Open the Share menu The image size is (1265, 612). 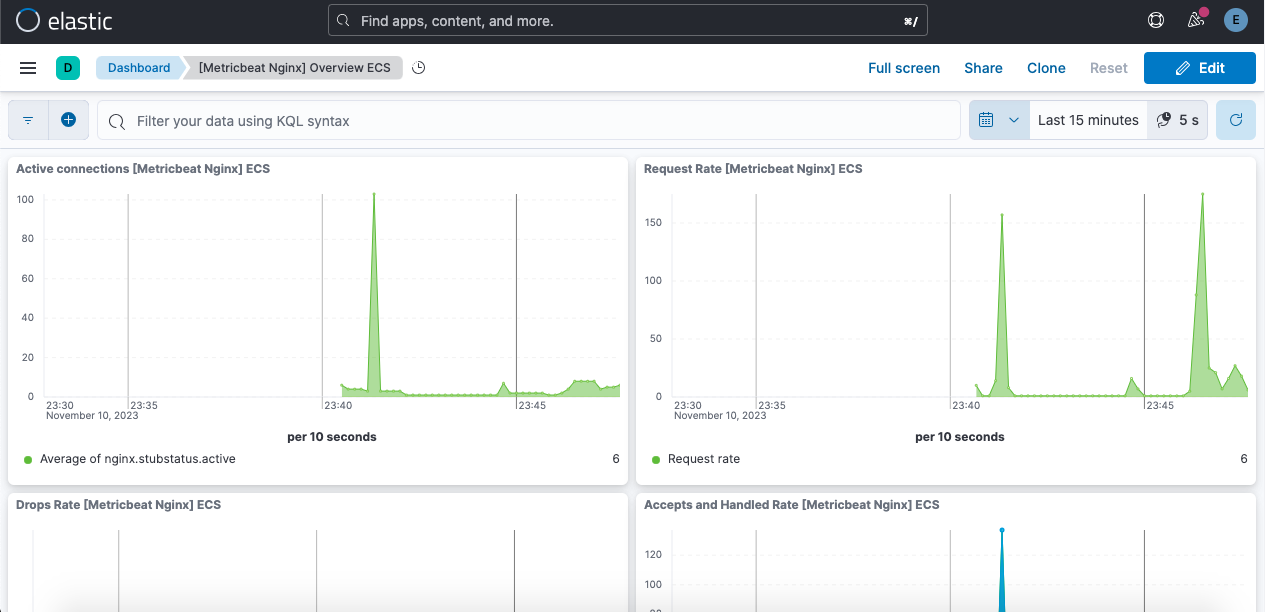point(982,68)
